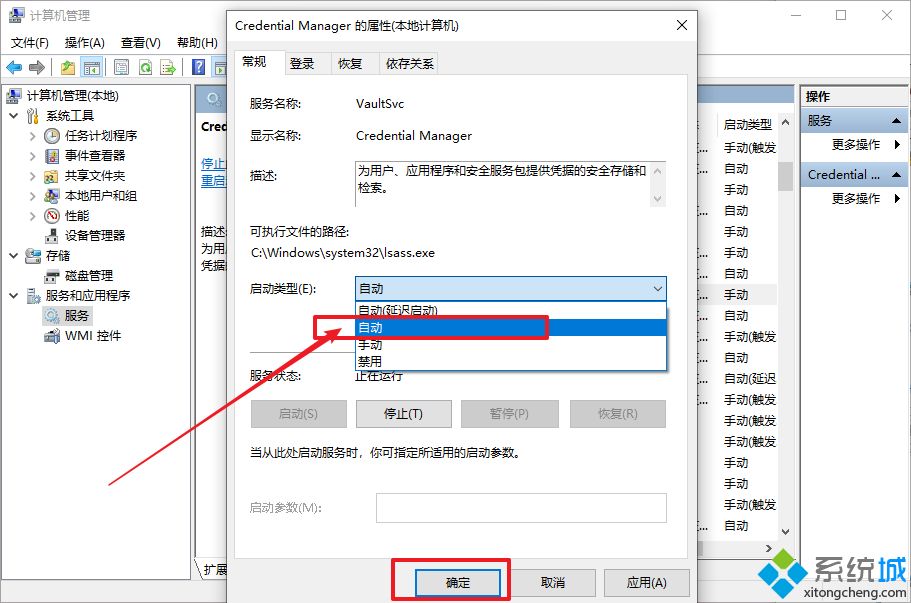Screen dimensions: 911x603
Task: Select the 服务 node in the console tree
Action: point(77,315)
